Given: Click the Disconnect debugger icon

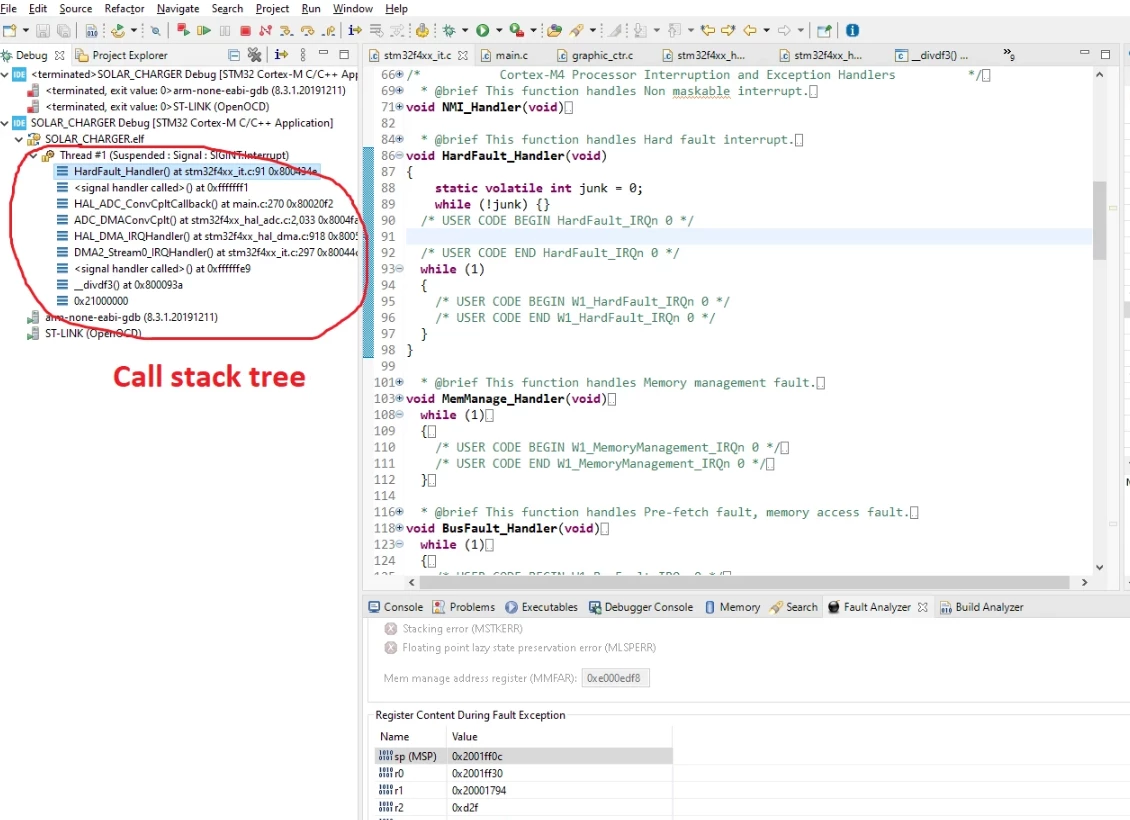Looking at the screenshot, I should 265,30.
